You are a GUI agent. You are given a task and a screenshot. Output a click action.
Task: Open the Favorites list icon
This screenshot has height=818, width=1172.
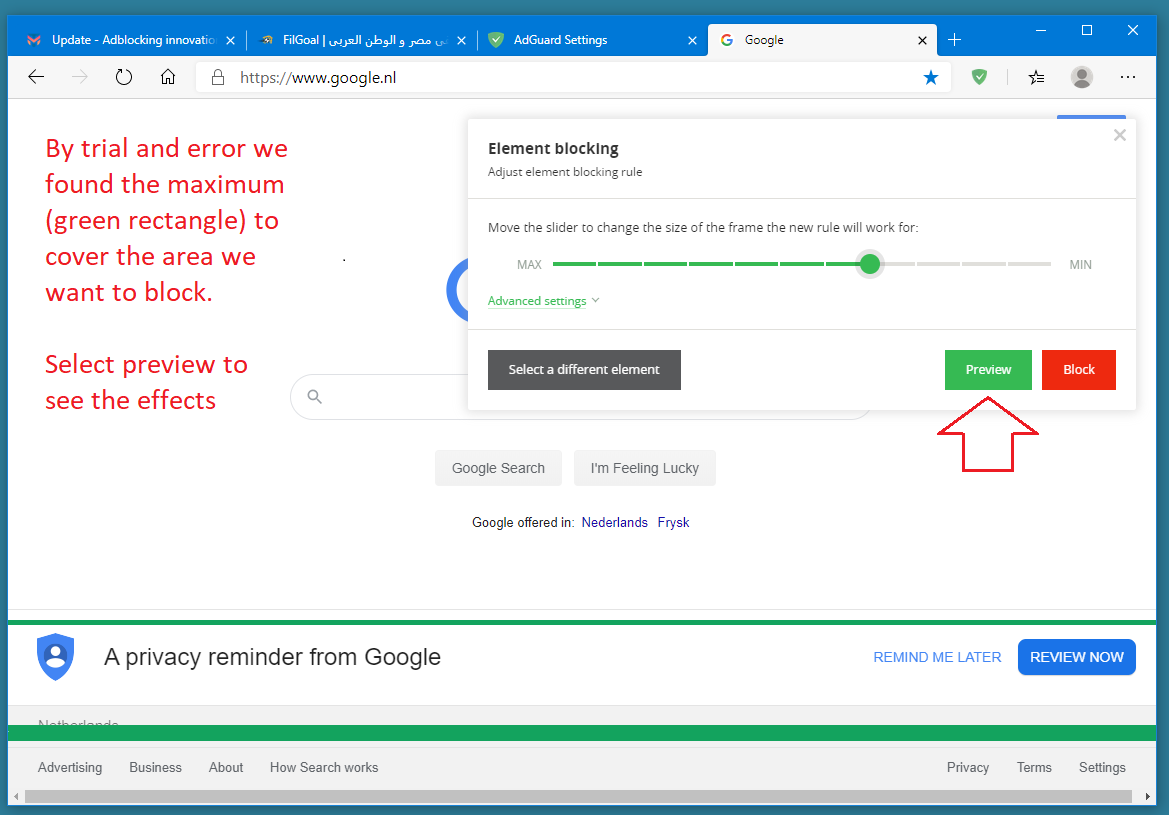coord(1036,77)
